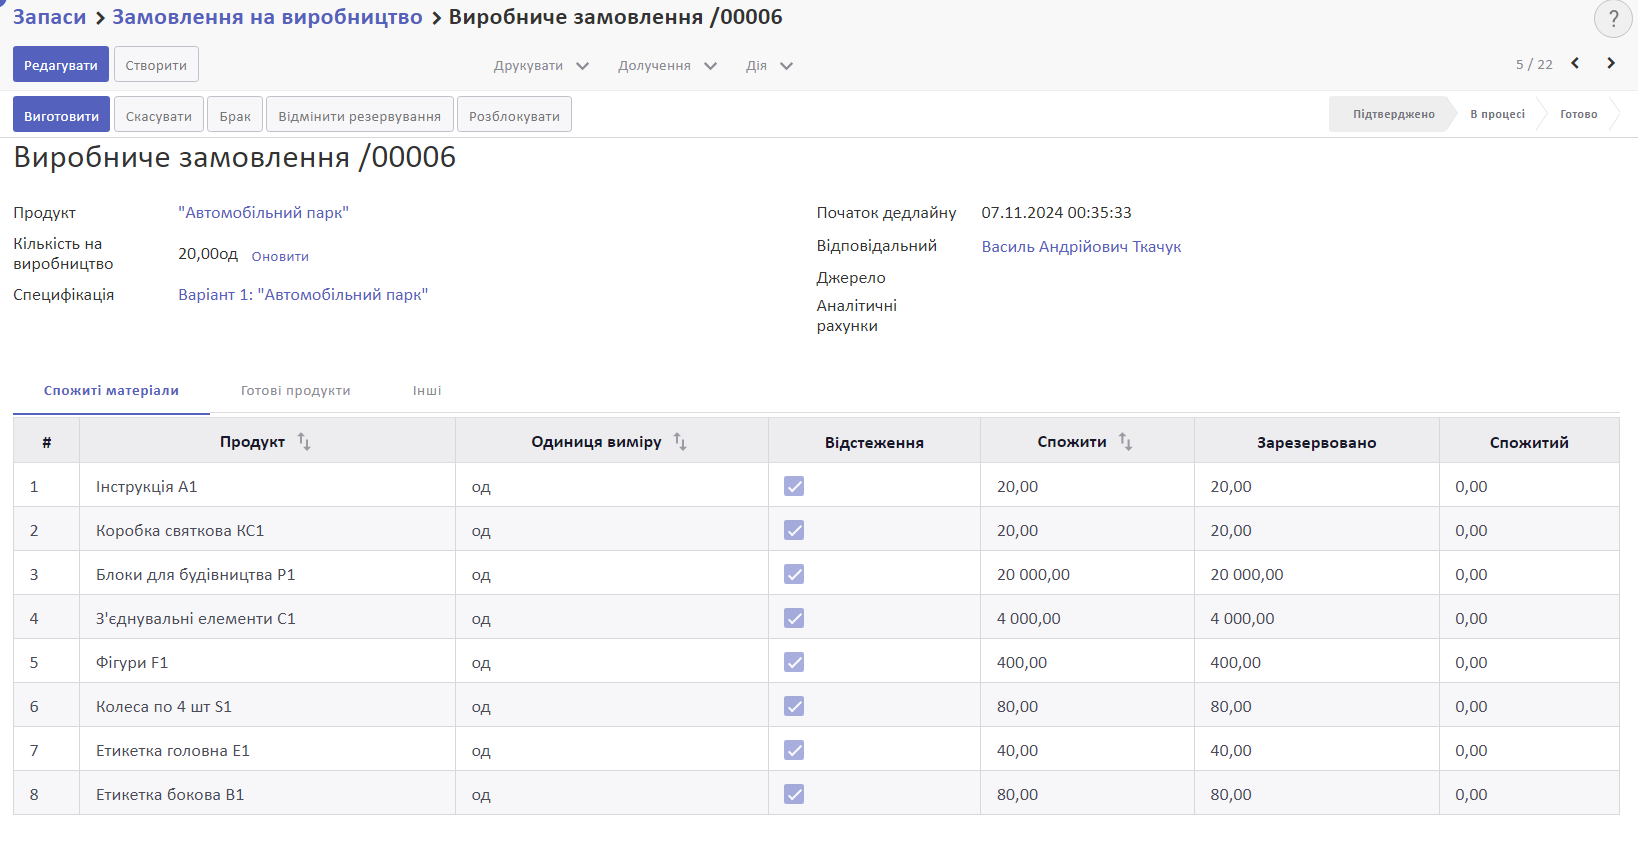Sort by Спожити column sort icon
The width and height of the screenshot is (1638, 844).
click(x=1125, y=442)
